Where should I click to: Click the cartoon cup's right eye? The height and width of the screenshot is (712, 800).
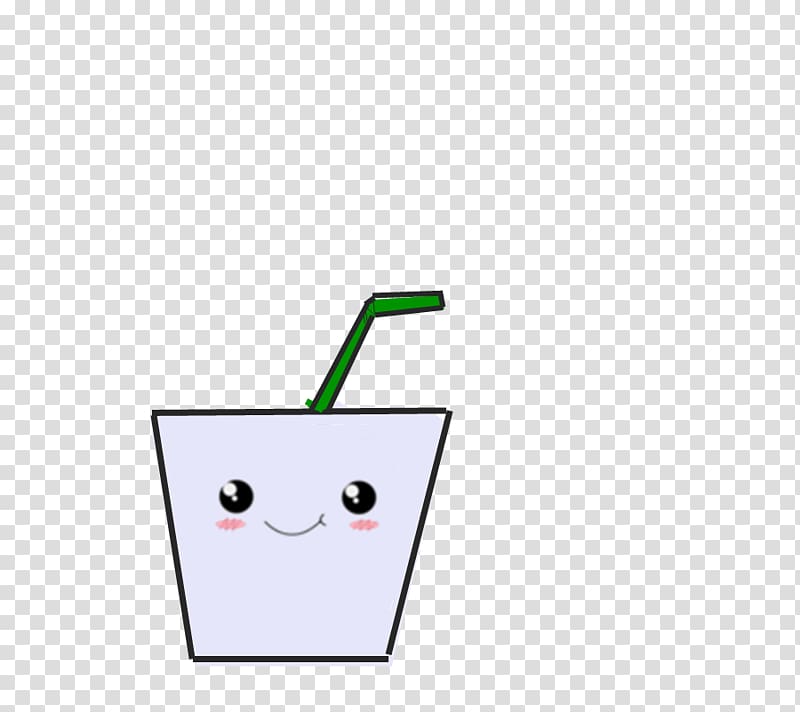tap(358, 496)
